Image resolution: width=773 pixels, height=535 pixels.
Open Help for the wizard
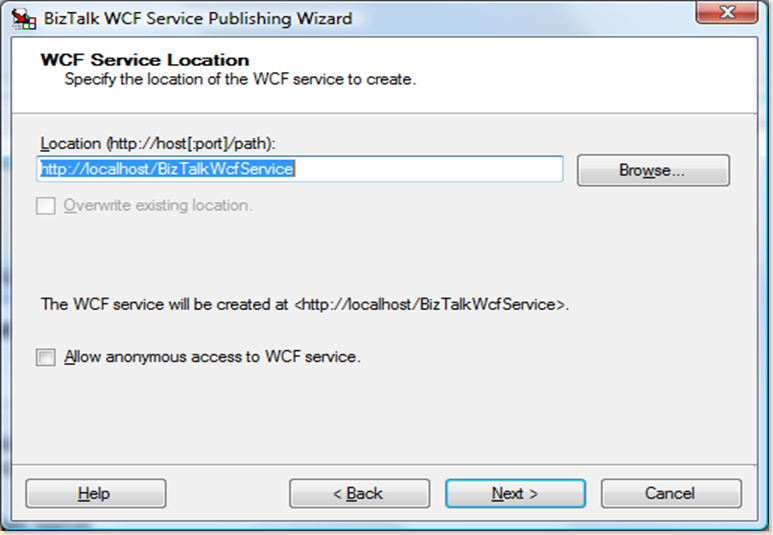click(x=95, y=493)
